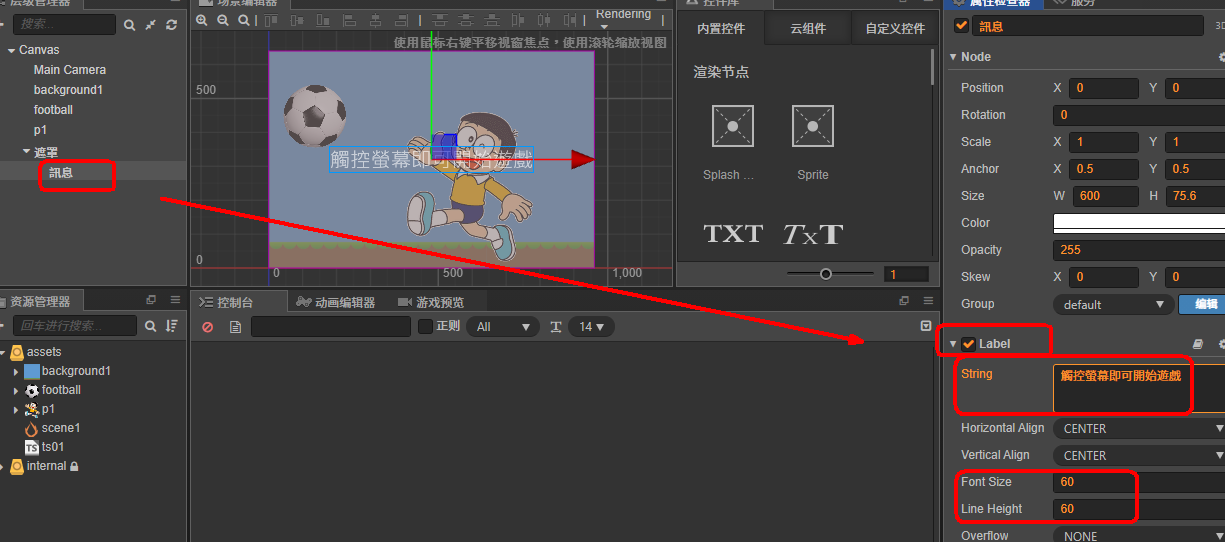
Task: Select the 云组件 tab
Action: pos(808,29)
